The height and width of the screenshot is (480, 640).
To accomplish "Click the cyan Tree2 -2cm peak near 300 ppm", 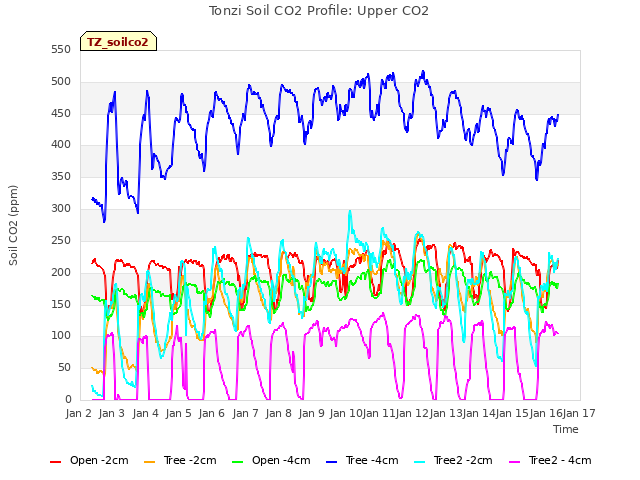I will 350,212.
